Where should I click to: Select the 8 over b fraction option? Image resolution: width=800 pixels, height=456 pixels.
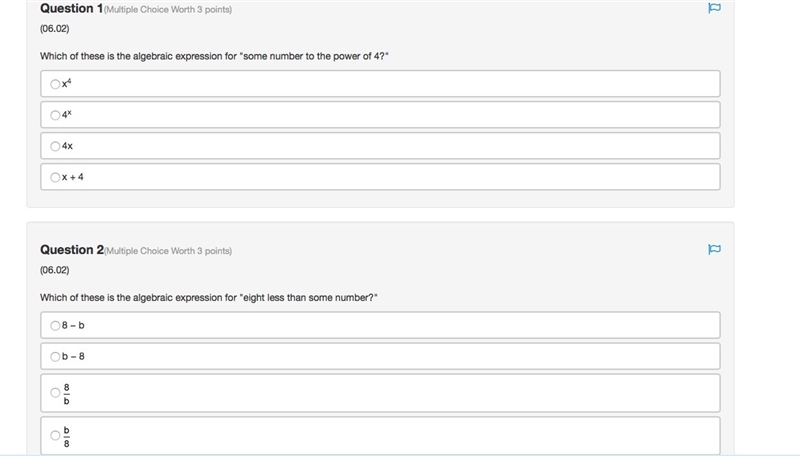coord(55,393)
